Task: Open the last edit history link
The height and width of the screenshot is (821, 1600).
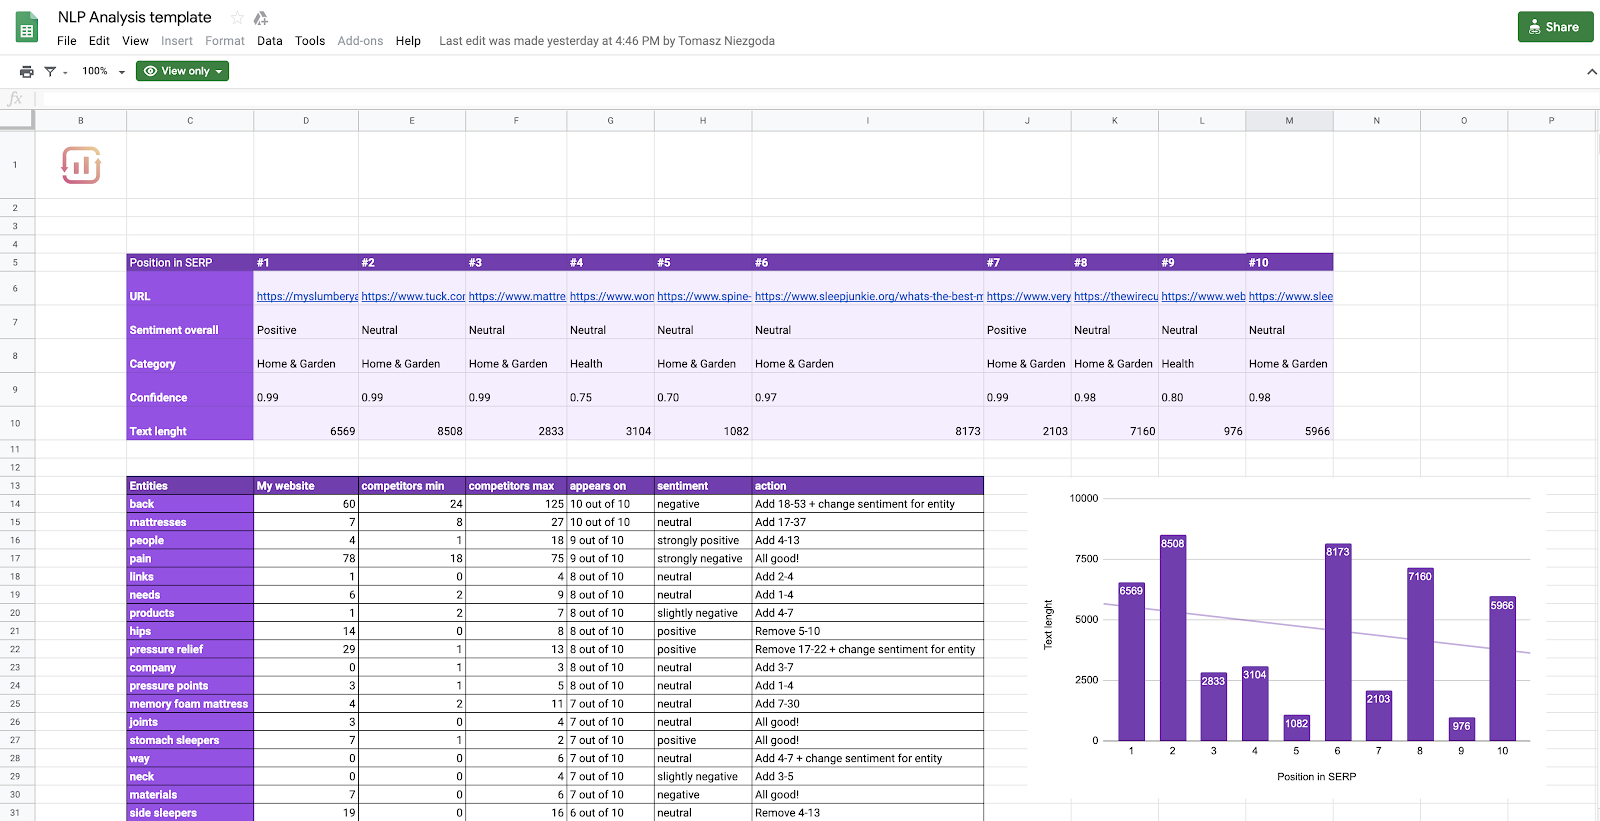Action: (607, 41)
